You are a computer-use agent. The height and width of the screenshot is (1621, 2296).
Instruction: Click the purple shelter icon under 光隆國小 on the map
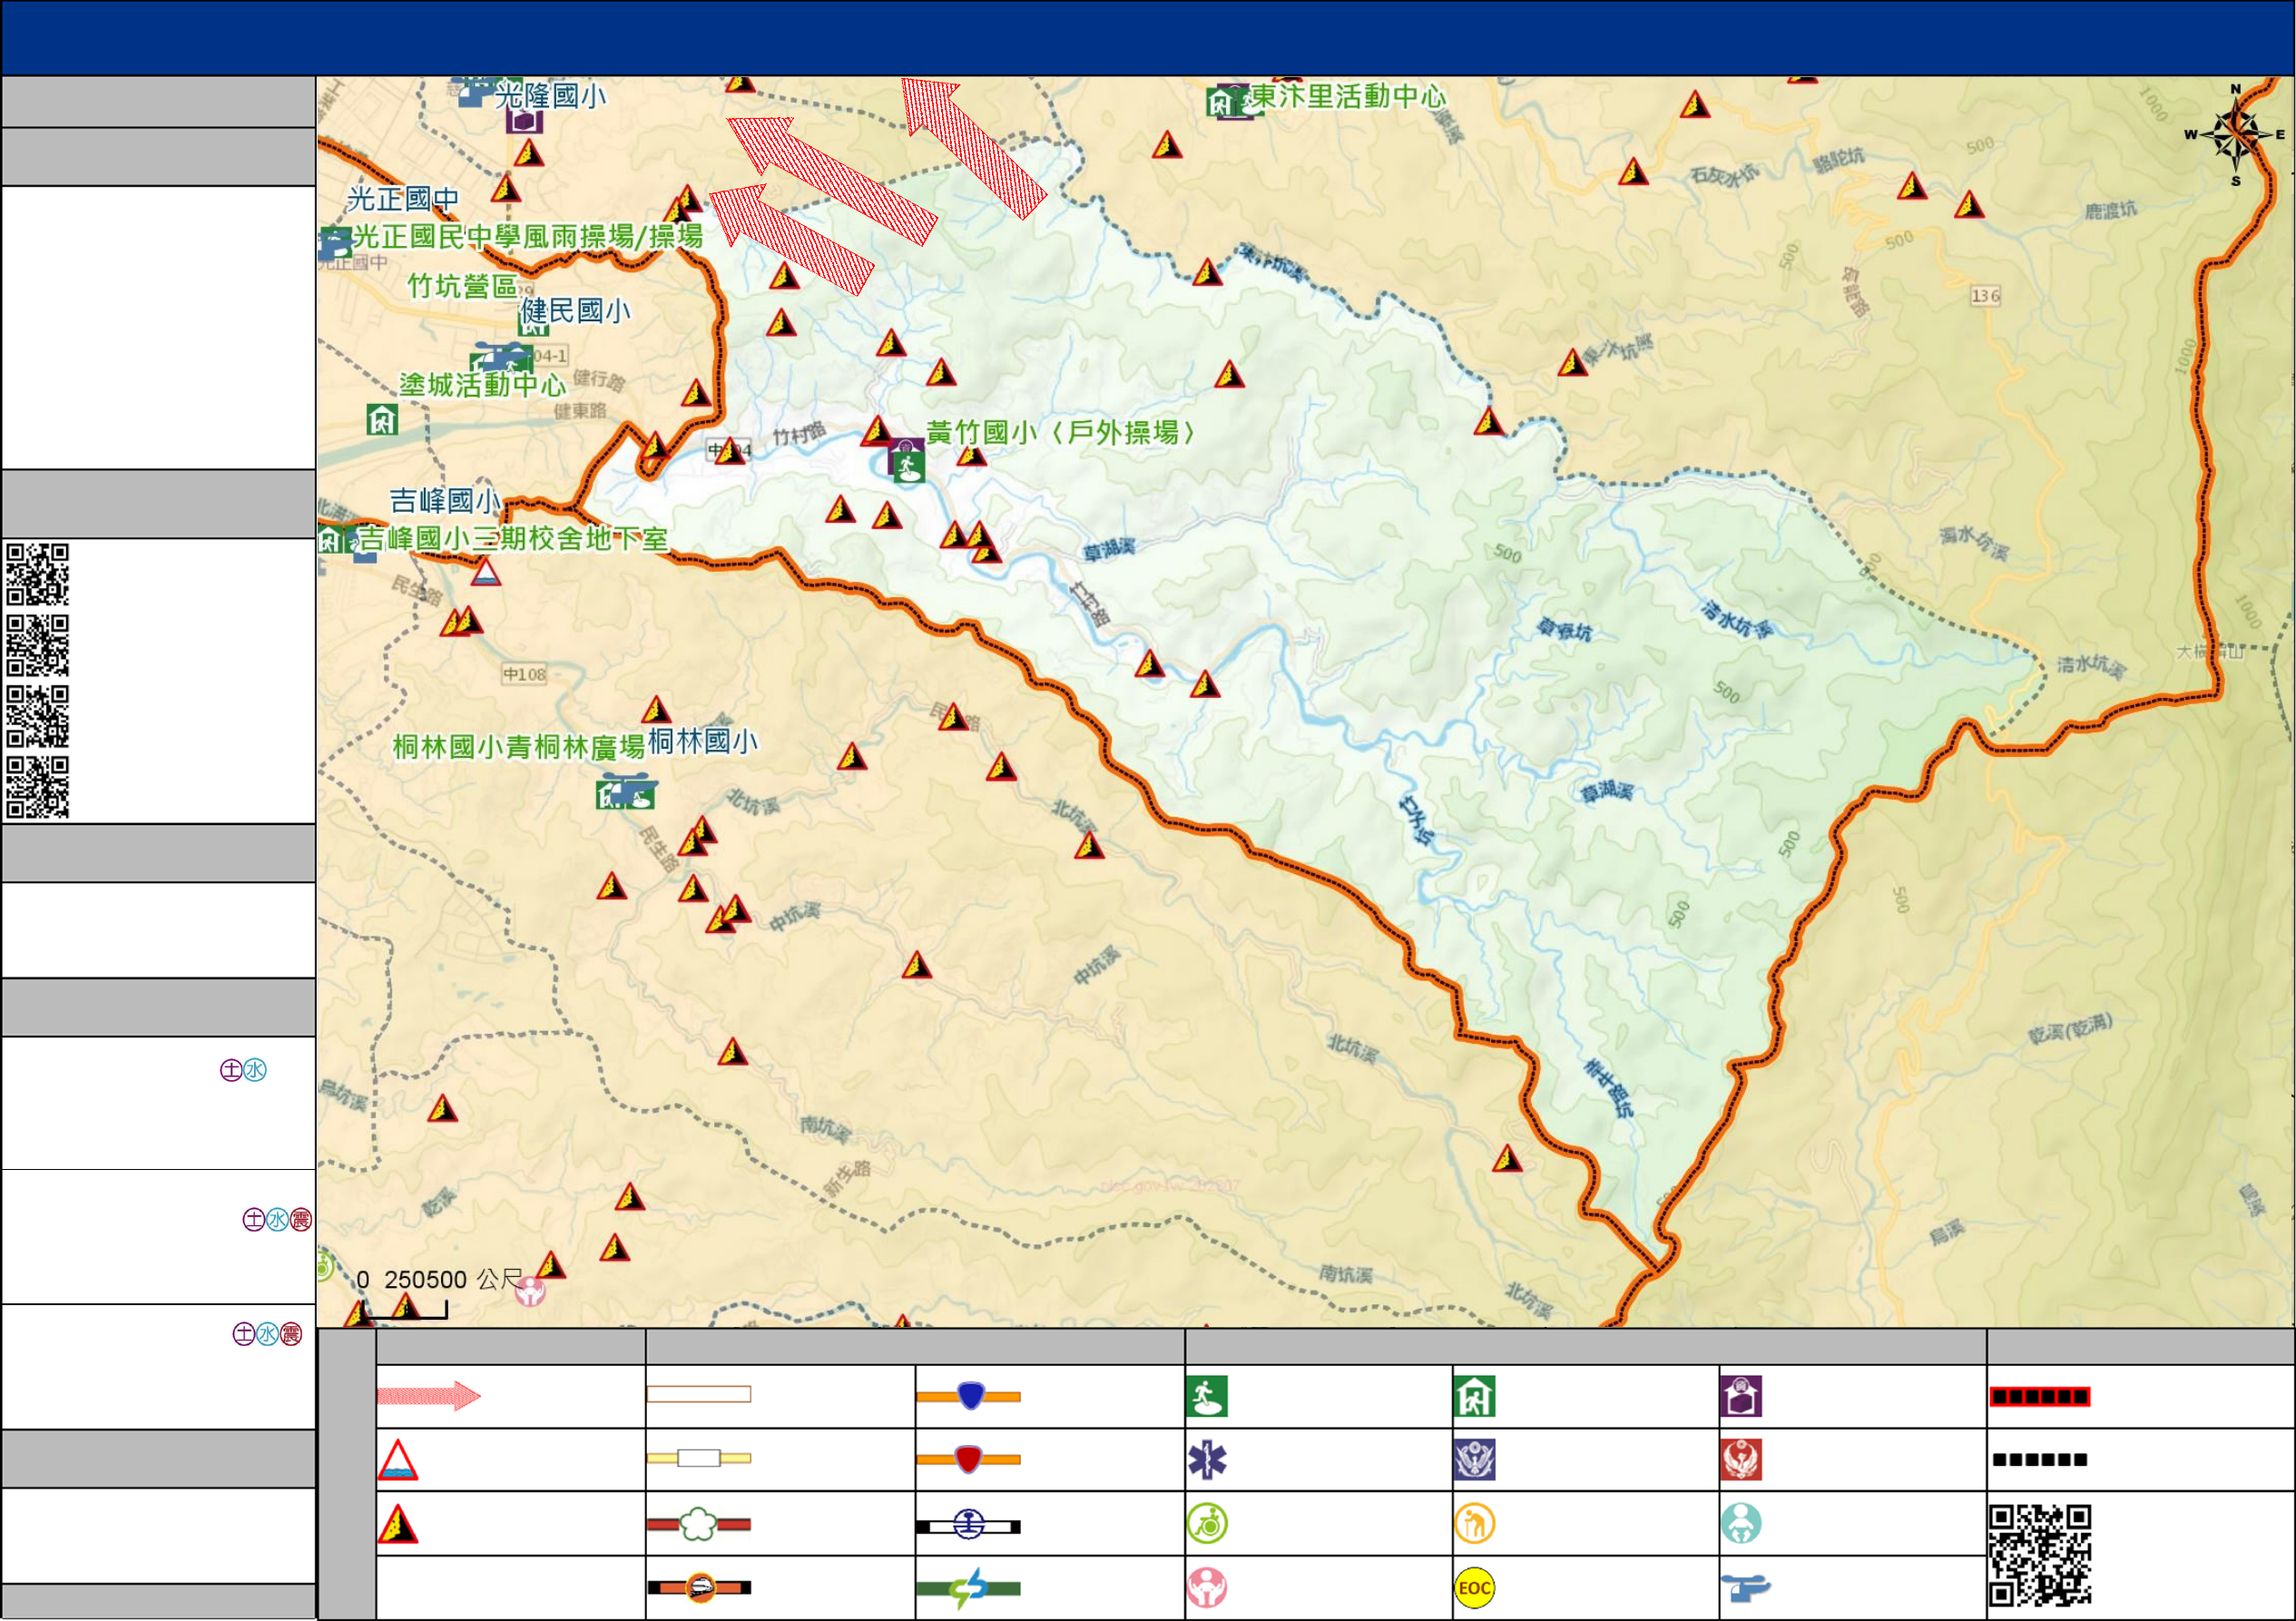[x=524, y=120]
